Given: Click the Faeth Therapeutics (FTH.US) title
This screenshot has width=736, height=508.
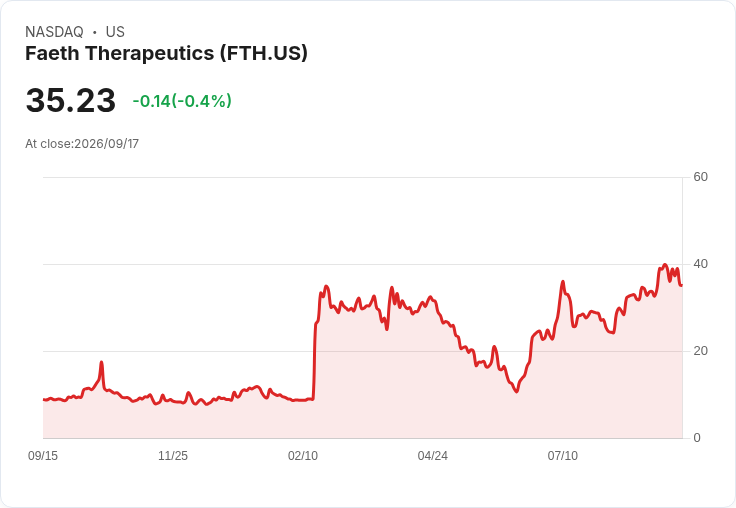Looking at the screenshot, I should (166, 54).
